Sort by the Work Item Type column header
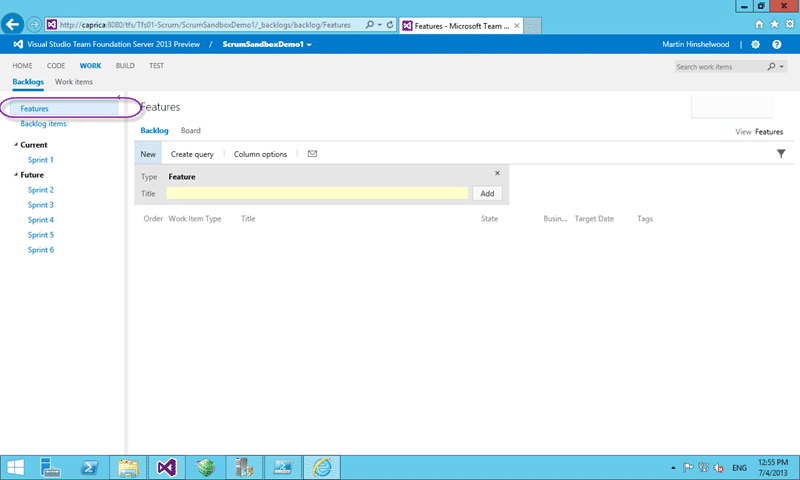 [195, 218]
